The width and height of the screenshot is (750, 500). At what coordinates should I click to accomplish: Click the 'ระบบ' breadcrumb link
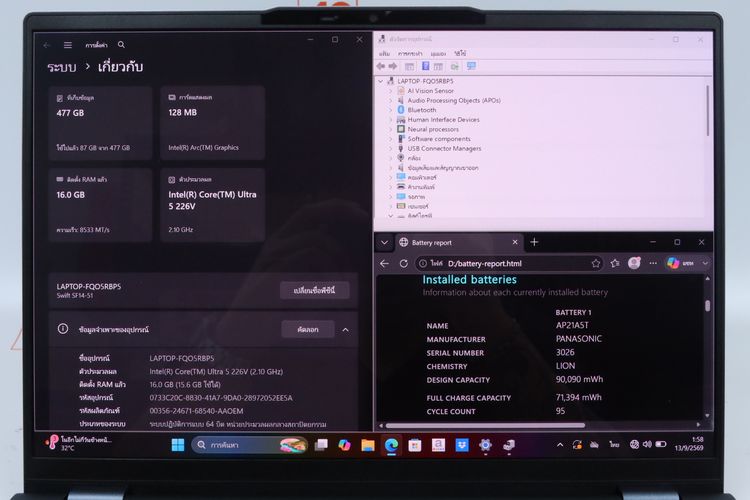coord(62,67)
